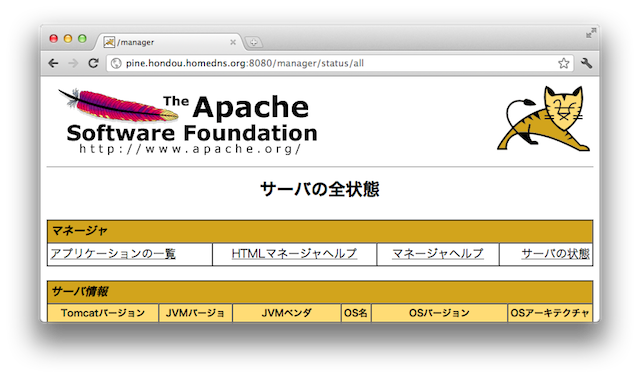Go back using the browser back arrow
This screenshot has height=378, width=640.
click(53, 63)
